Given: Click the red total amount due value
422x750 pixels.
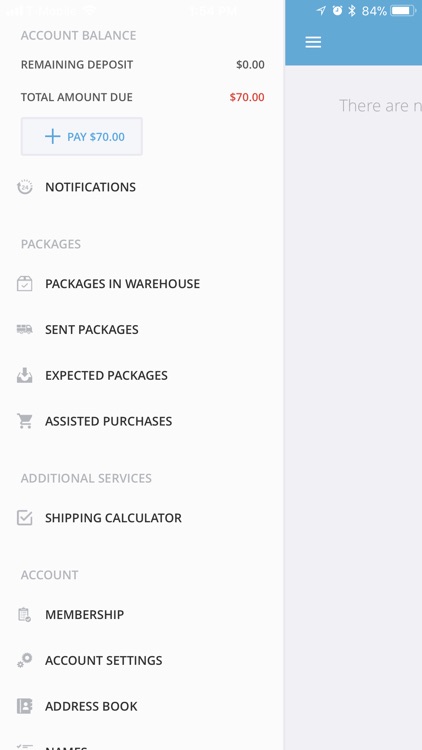Looking at the screenshot, I should (x=247, y=97).
